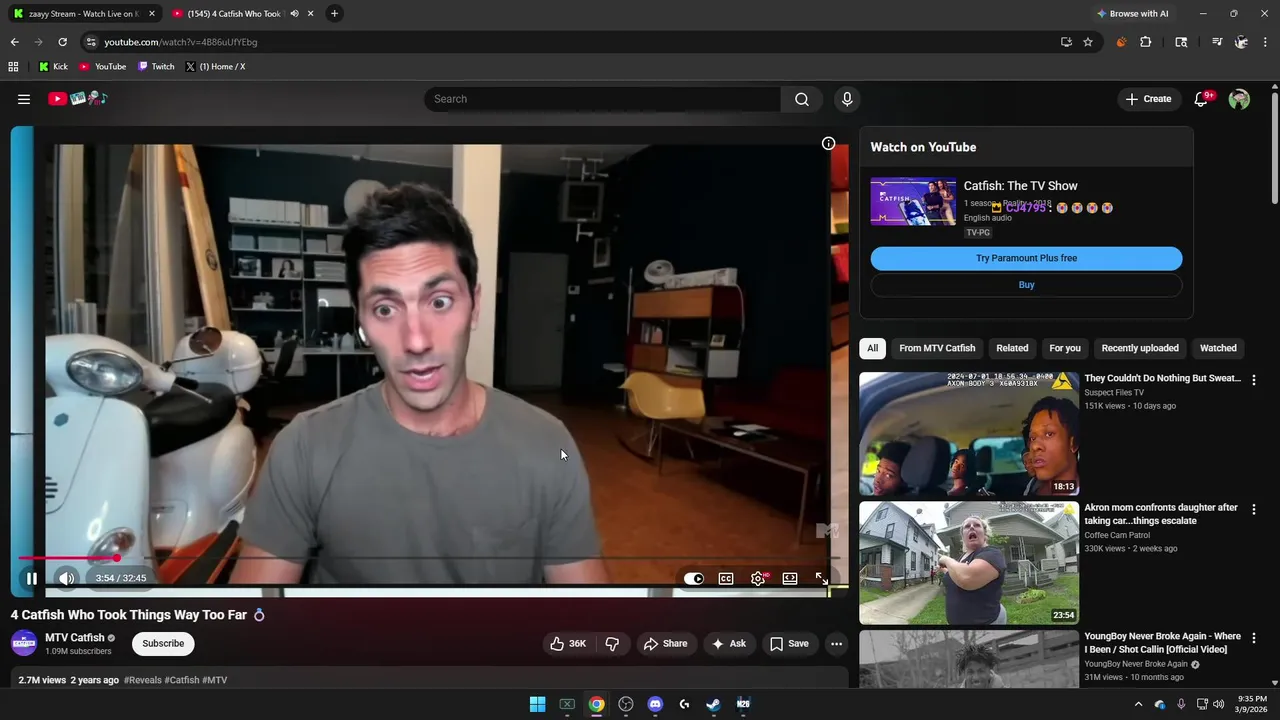
Task: Open the player settings gear
Action: [x=758, y=578]
